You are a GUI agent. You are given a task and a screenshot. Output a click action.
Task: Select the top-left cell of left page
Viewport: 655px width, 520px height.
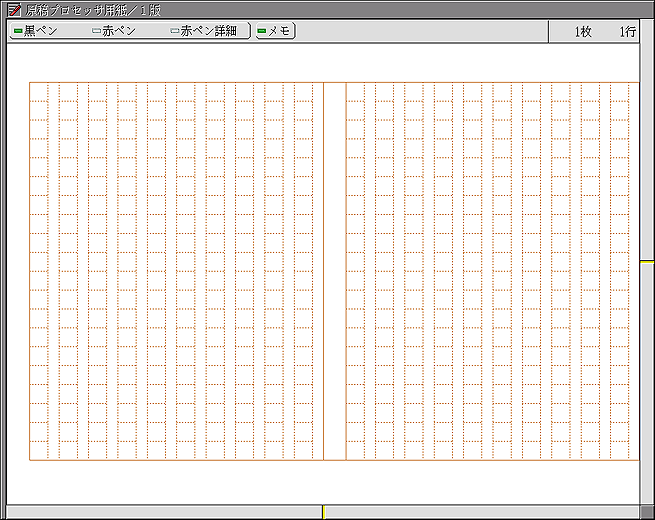pos(38,92)
